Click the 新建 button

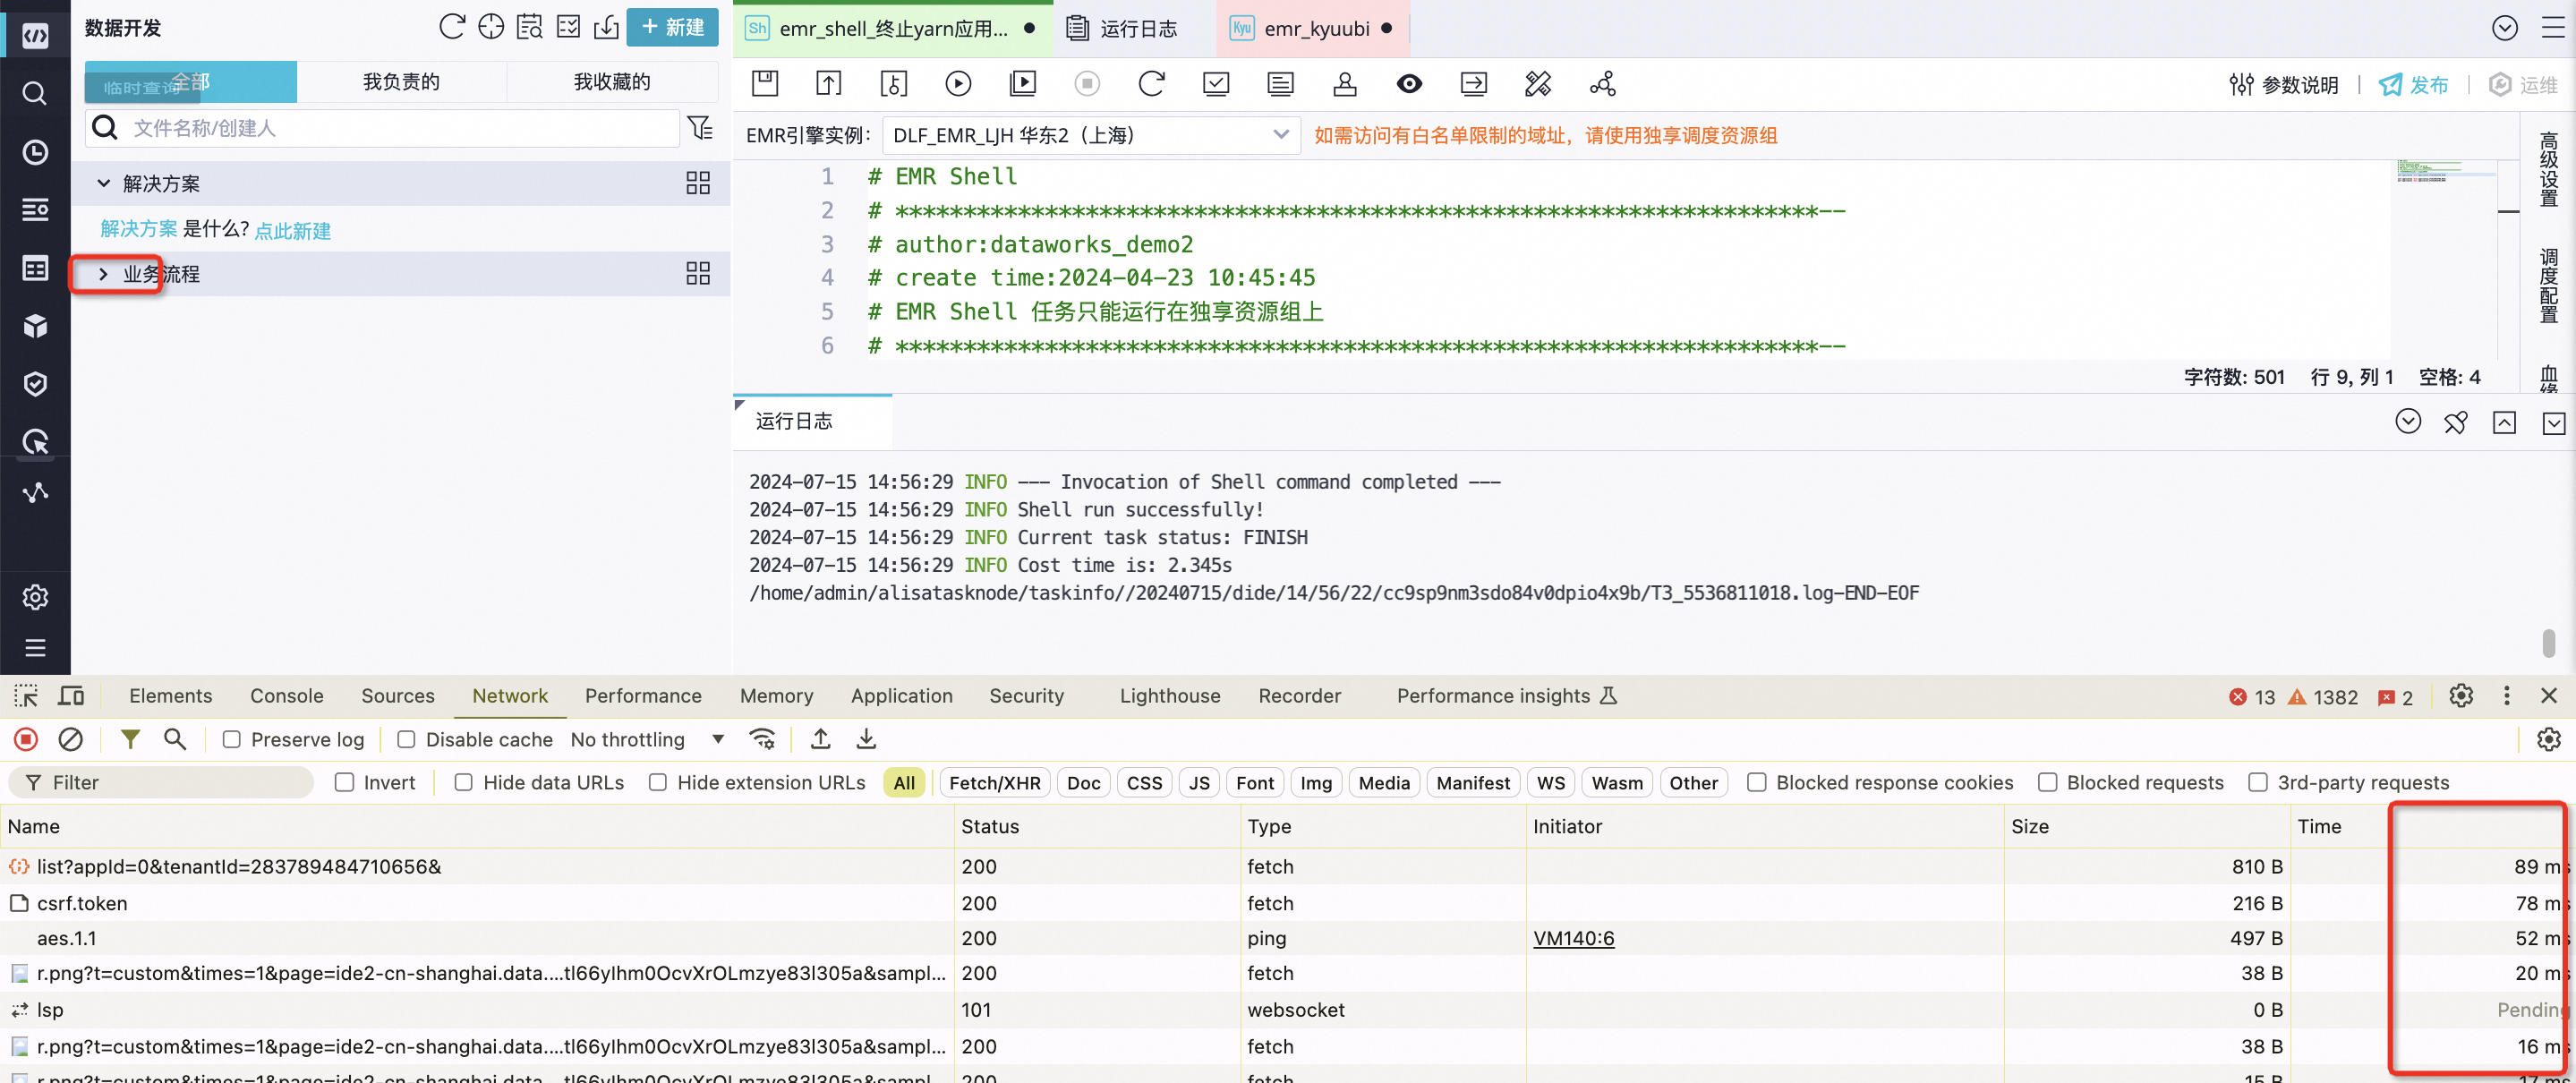pos(672,27)
